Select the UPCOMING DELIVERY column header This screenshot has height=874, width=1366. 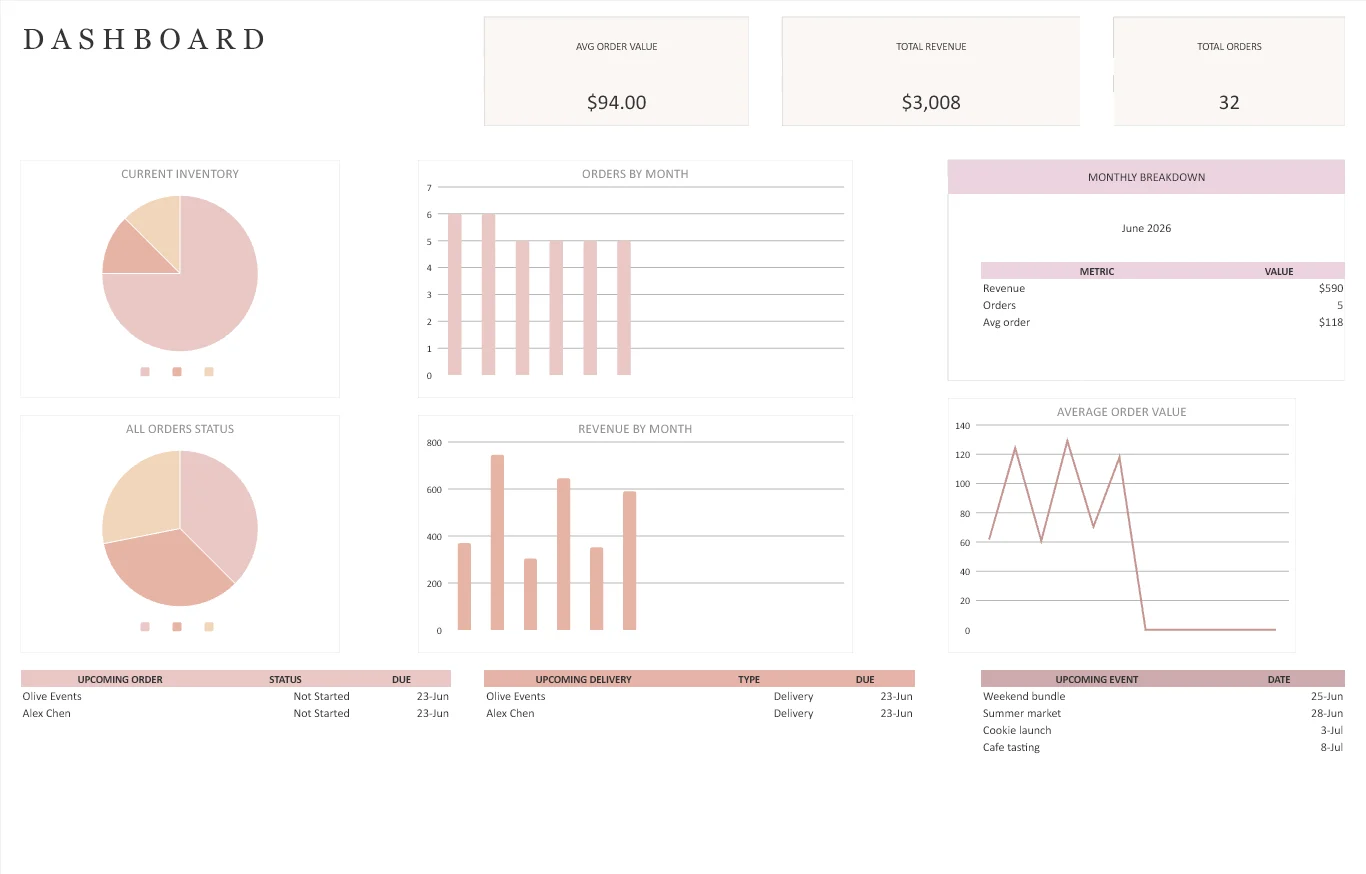coord(583,679)
